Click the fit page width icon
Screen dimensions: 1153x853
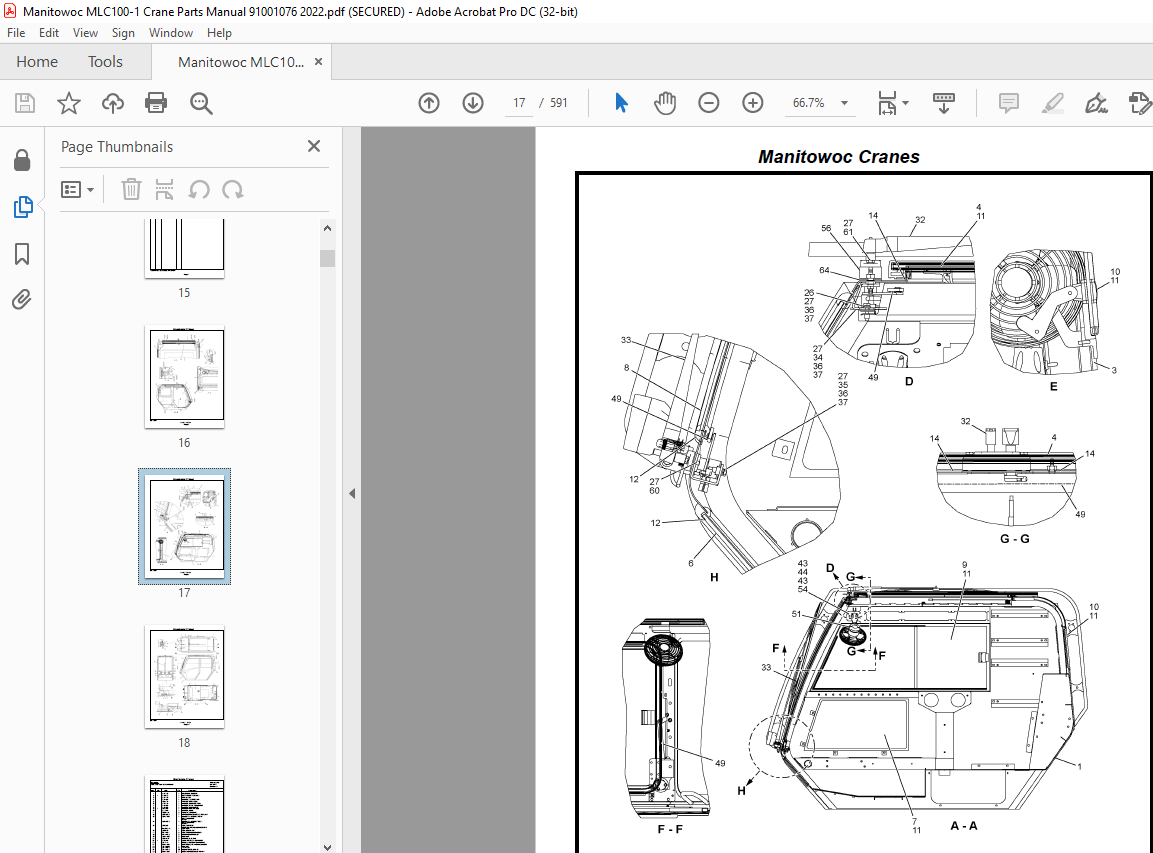pyautogui.click(x=888, y=103)
